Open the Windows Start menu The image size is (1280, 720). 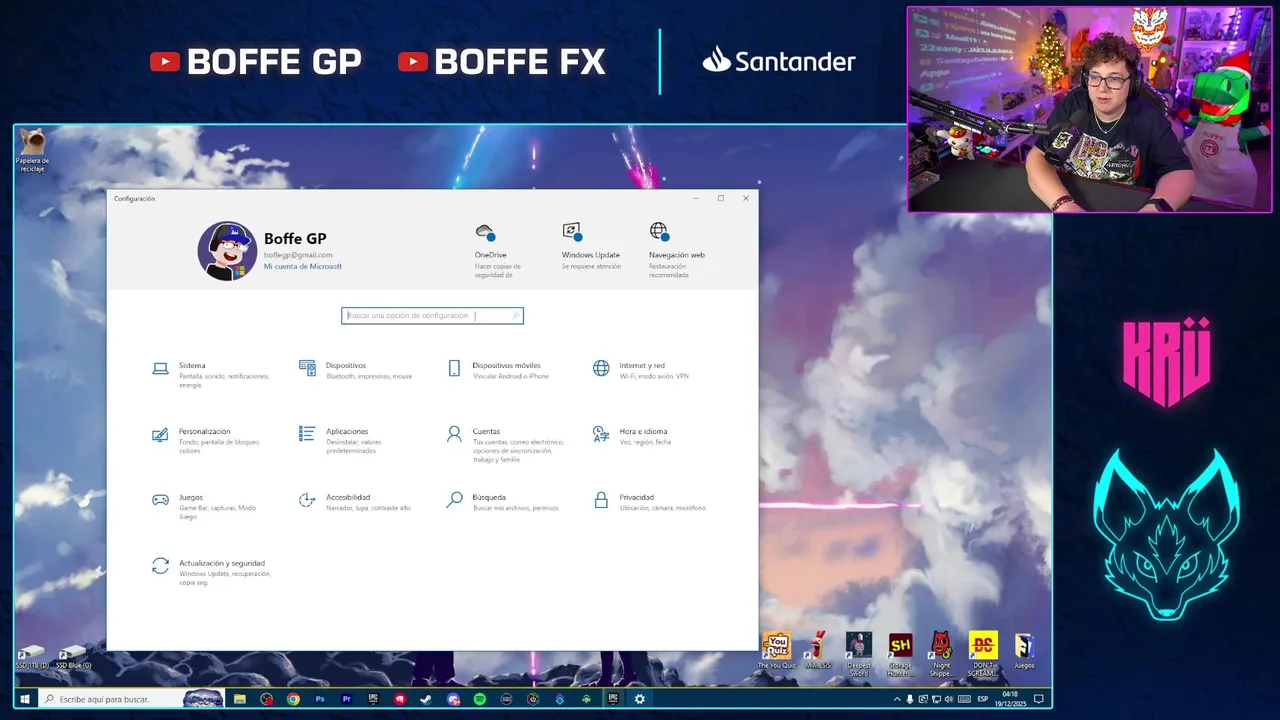click(25, 699)
